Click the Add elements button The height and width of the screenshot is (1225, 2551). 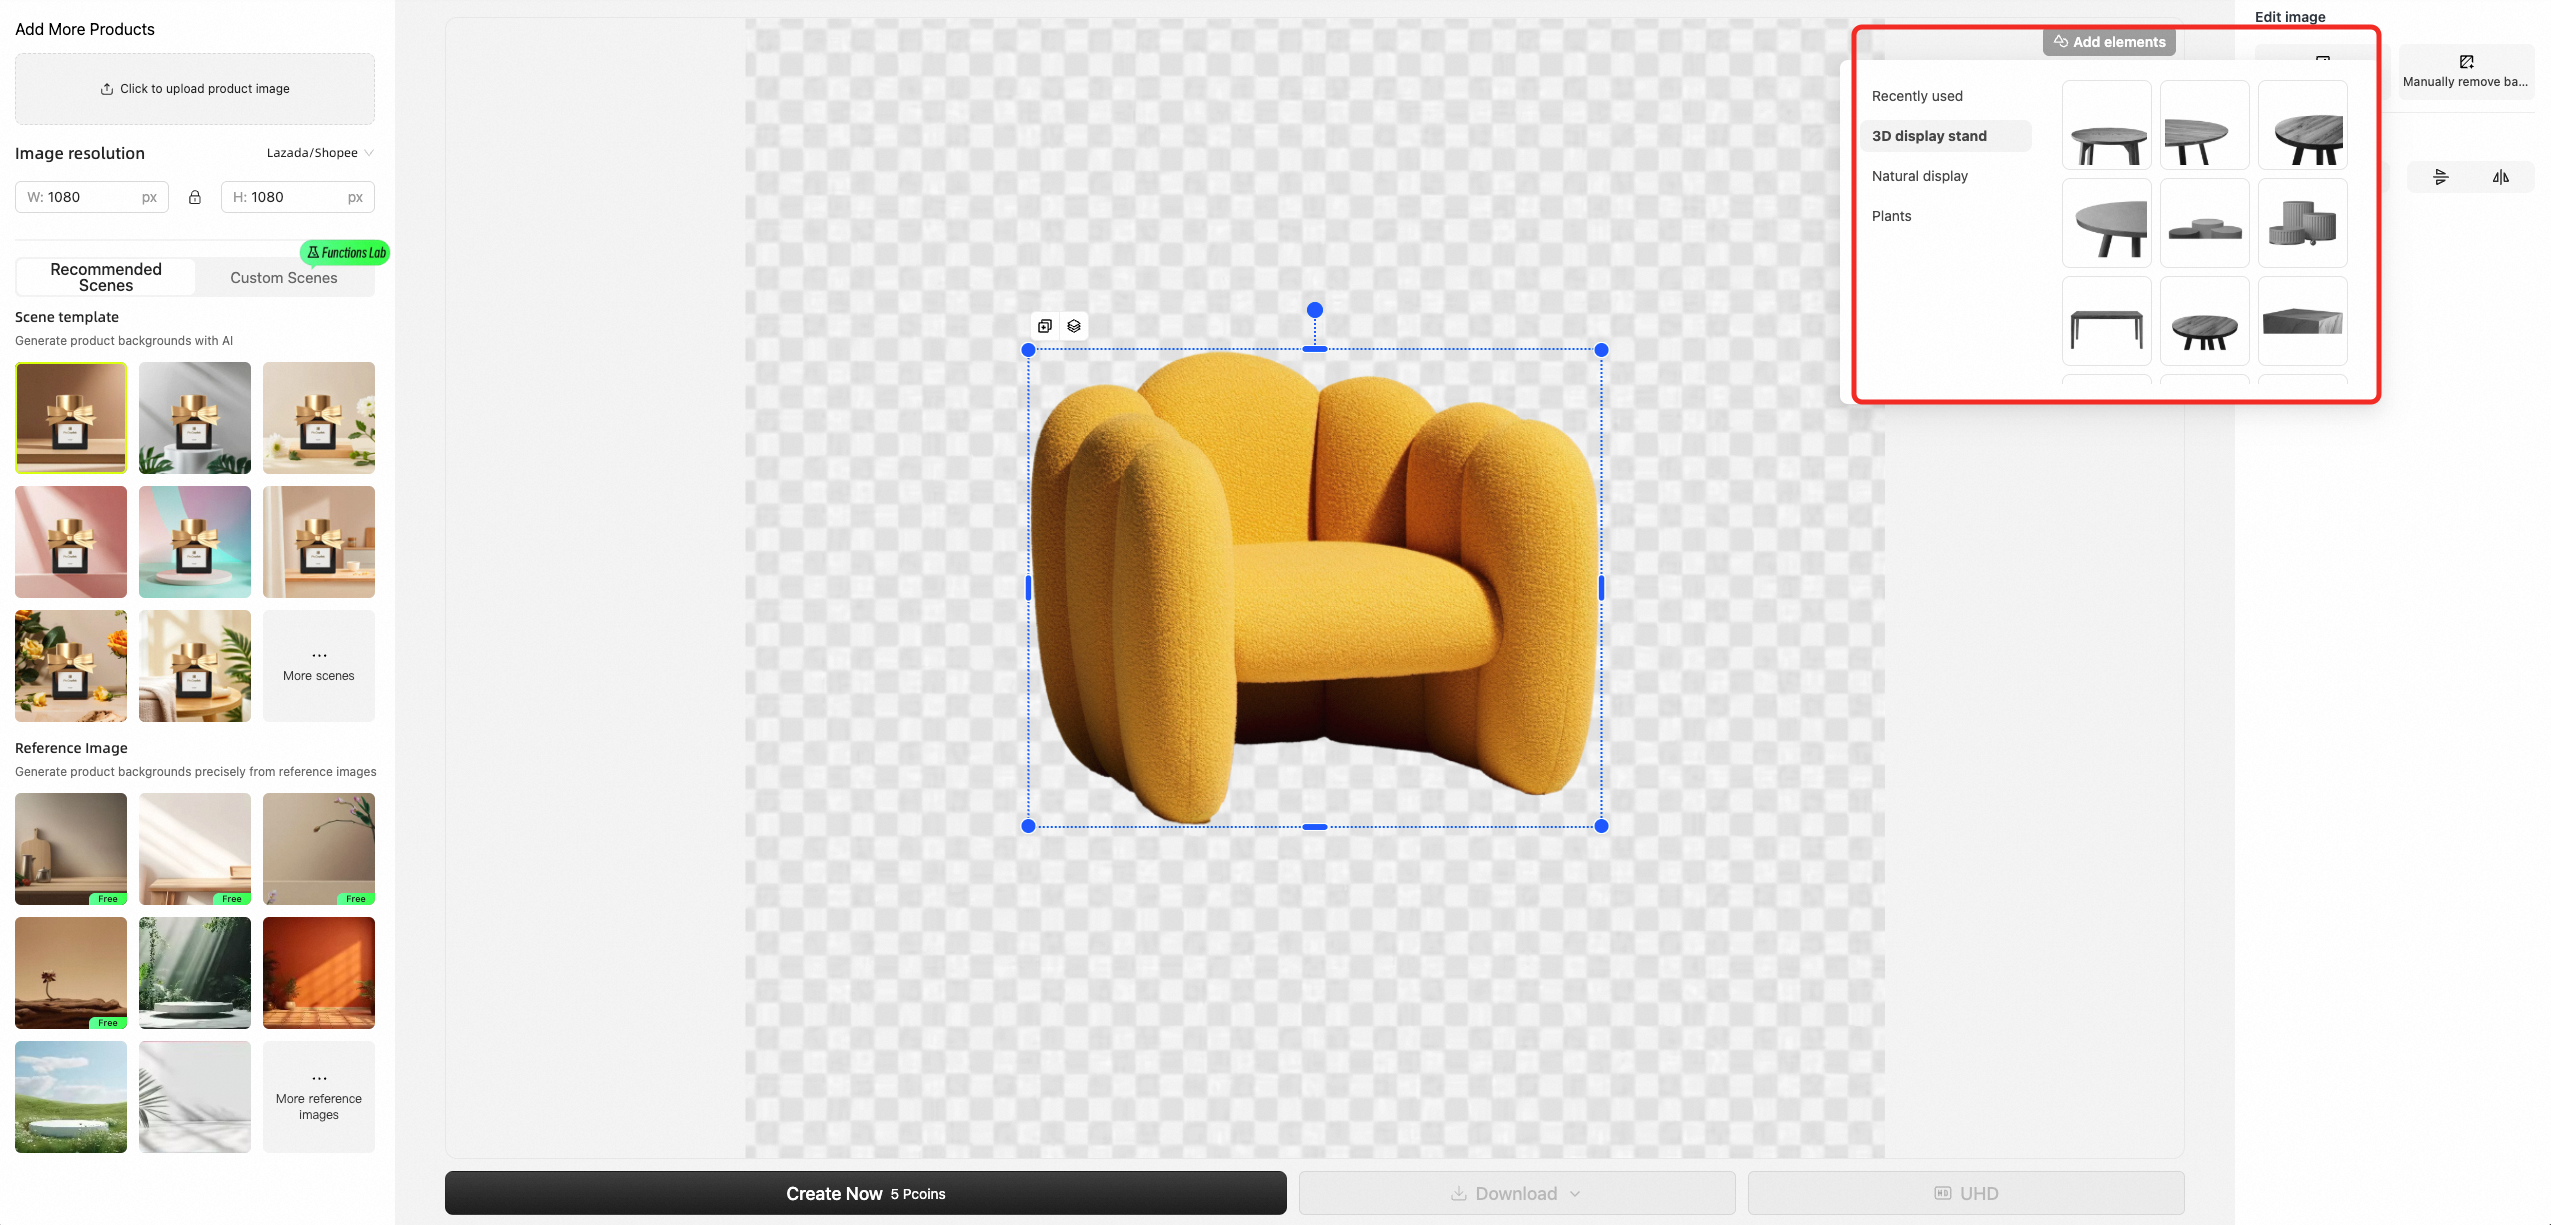coord(2109,42)
